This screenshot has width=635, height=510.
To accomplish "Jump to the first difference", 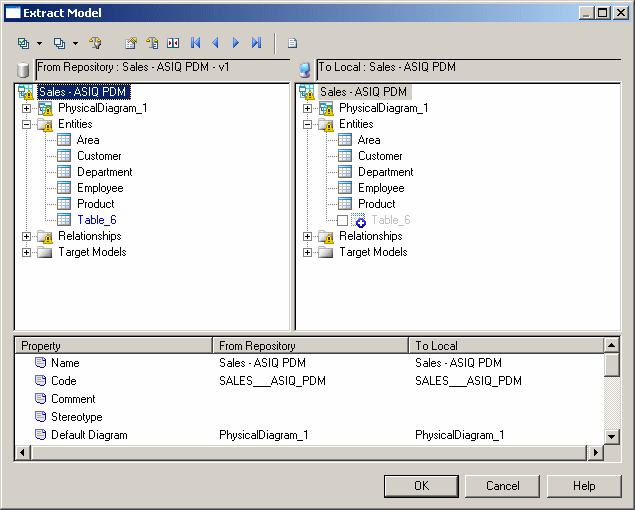I will 196,43.
